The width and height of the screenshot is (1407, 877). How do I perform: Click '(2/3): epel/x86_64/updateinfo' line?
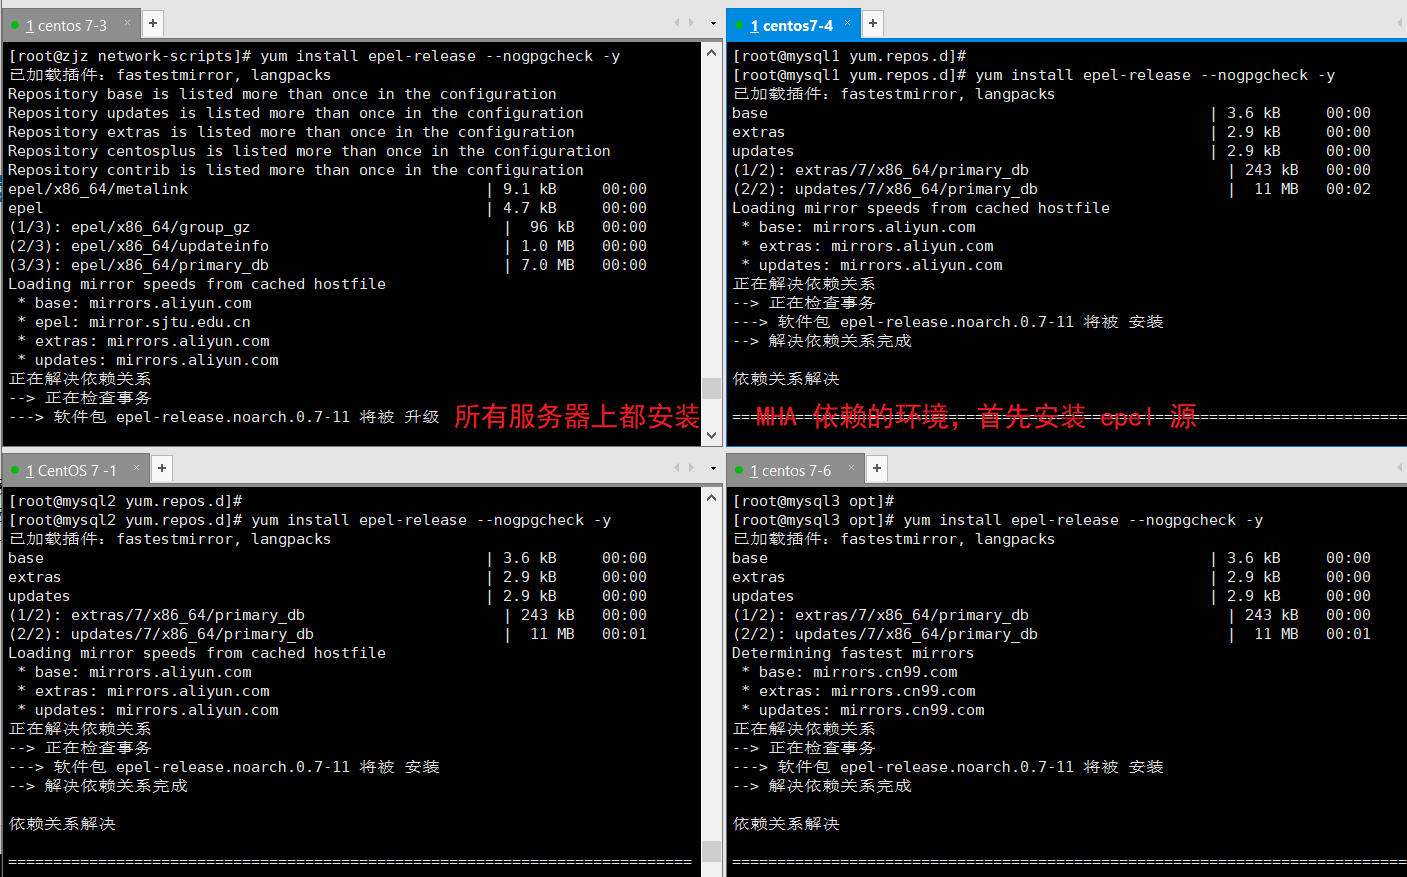327,246
